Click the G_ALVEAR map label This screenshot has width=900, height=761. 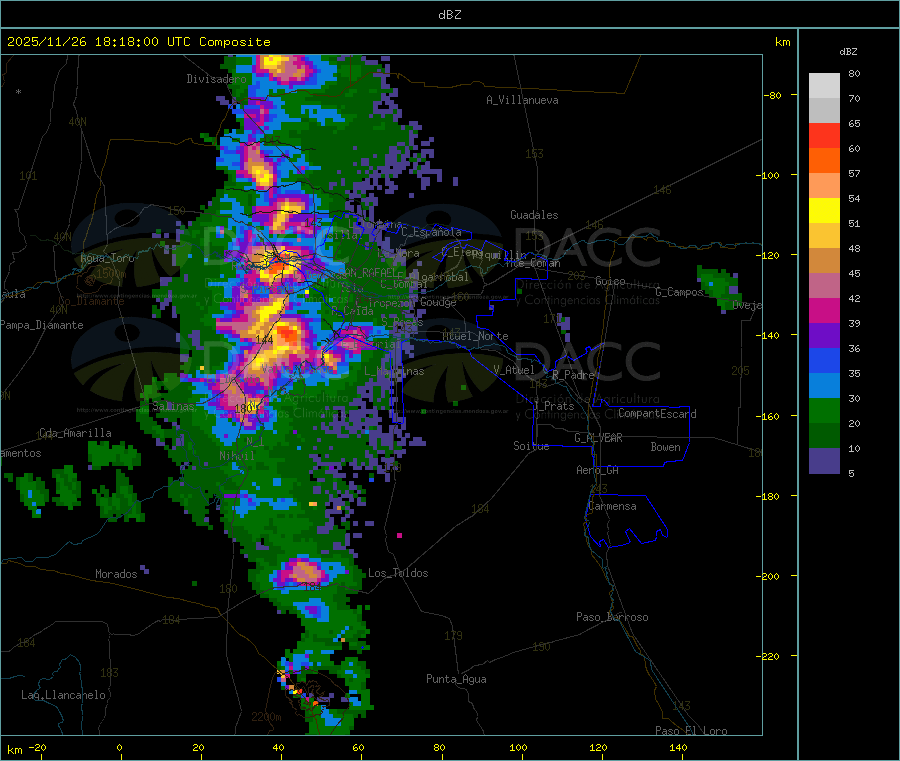pyautogui.click(x=598, y=438)
